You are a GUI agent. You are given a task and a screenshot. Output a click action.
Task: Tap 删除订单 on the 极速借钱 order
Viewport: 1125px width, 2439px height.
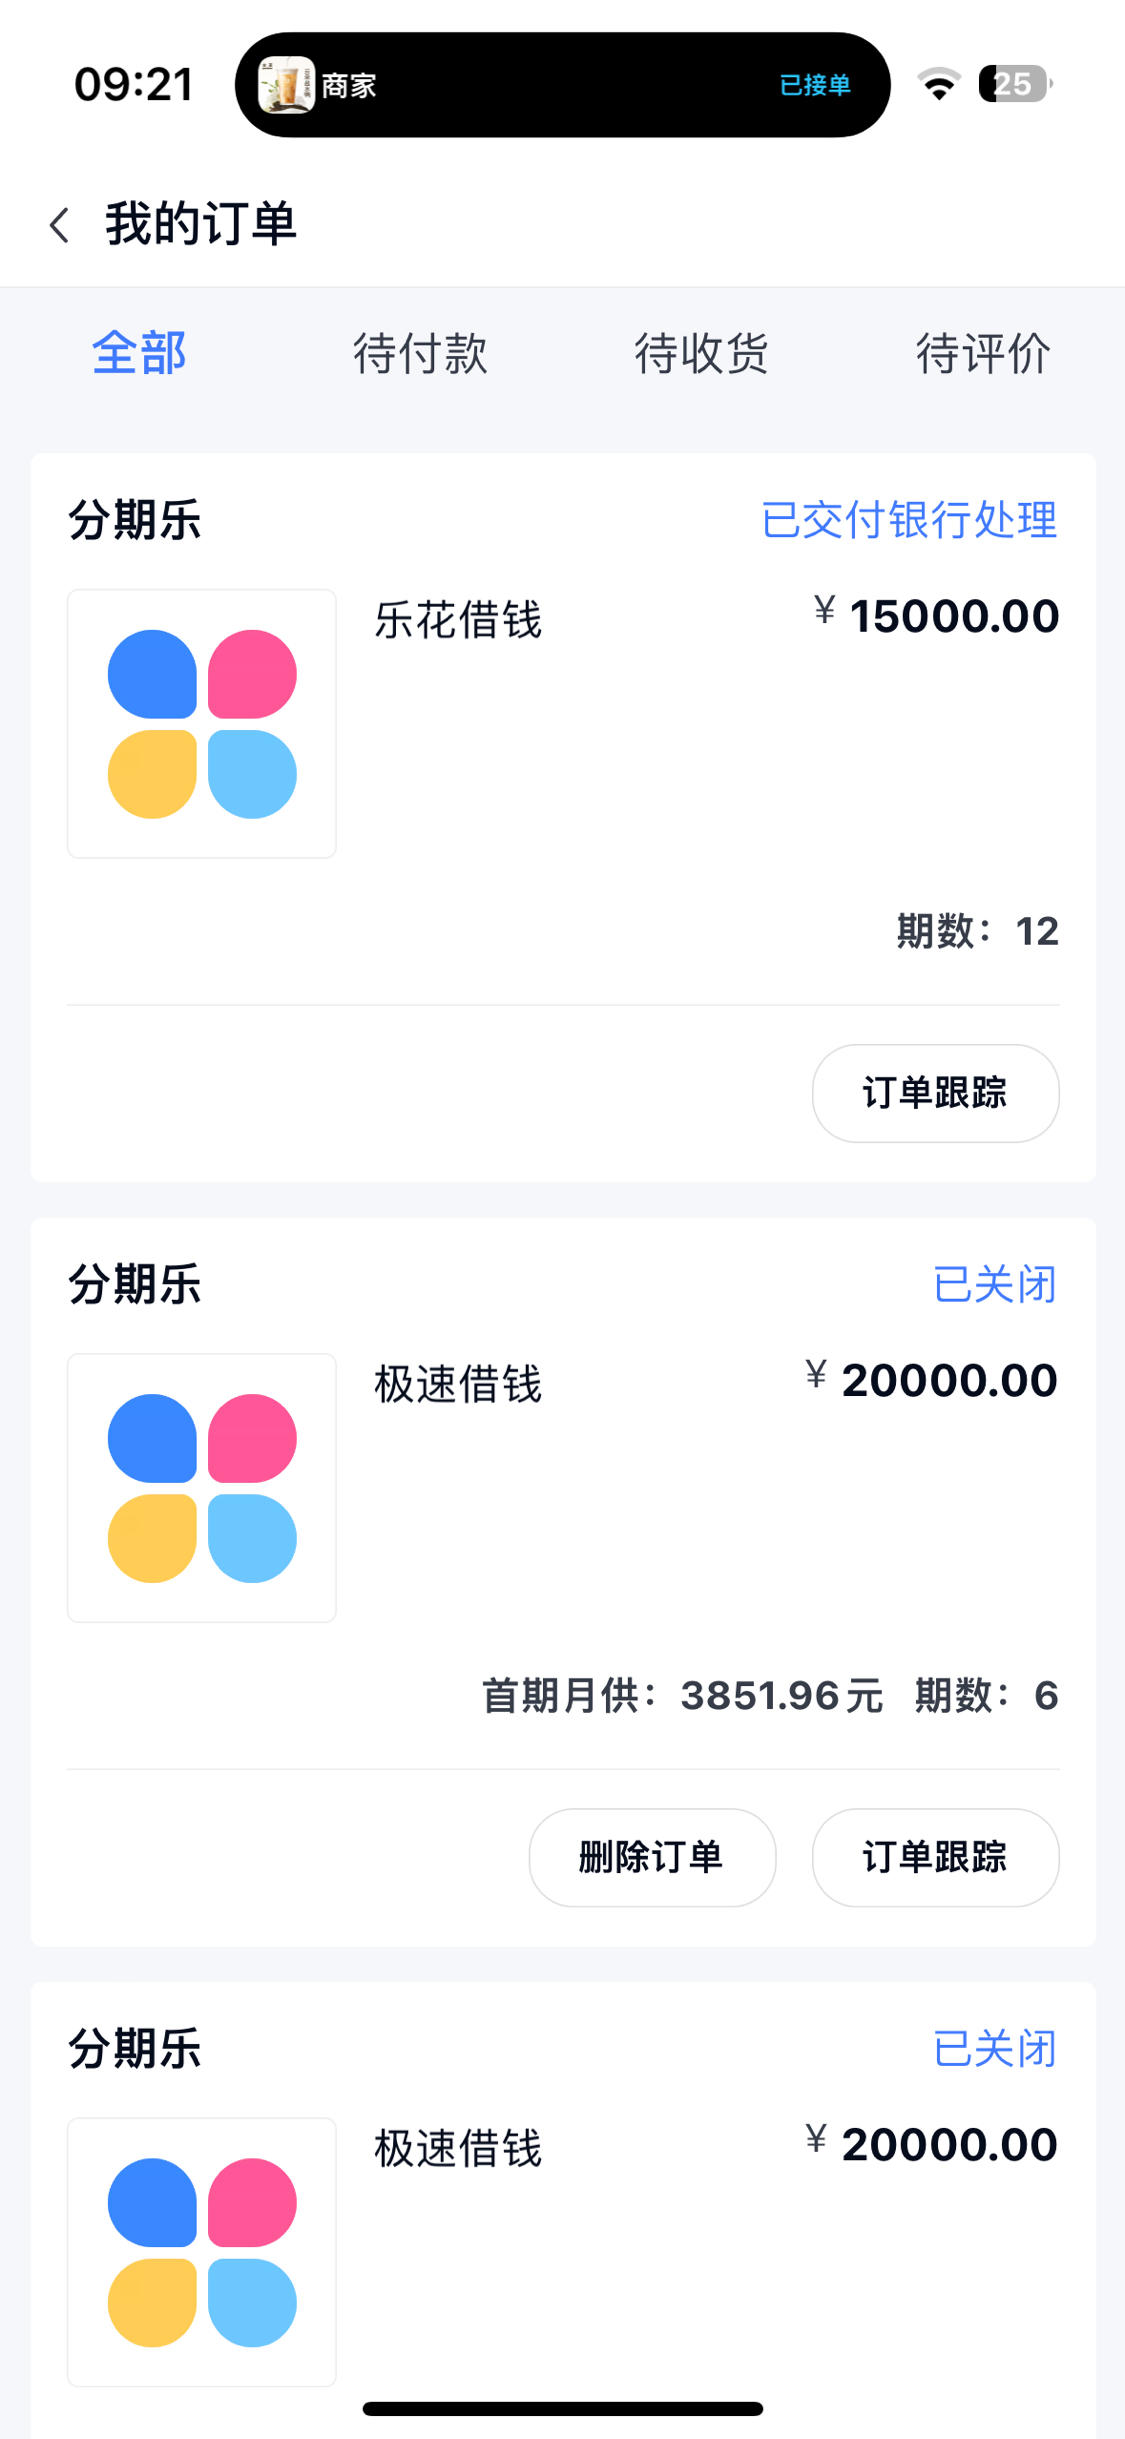click(652, 1857)
